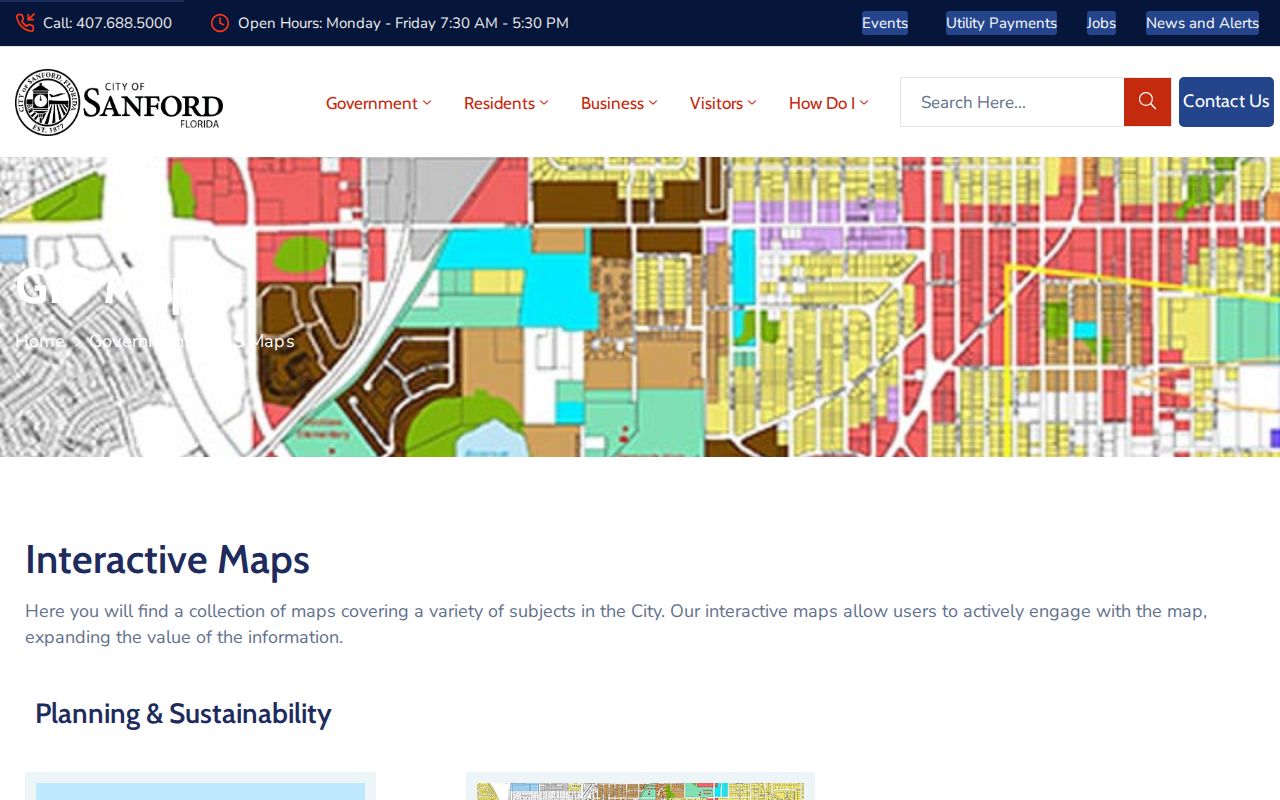Click the Planning & Sustainability heading
The image size is (1280, 800).
click(183, 714)
